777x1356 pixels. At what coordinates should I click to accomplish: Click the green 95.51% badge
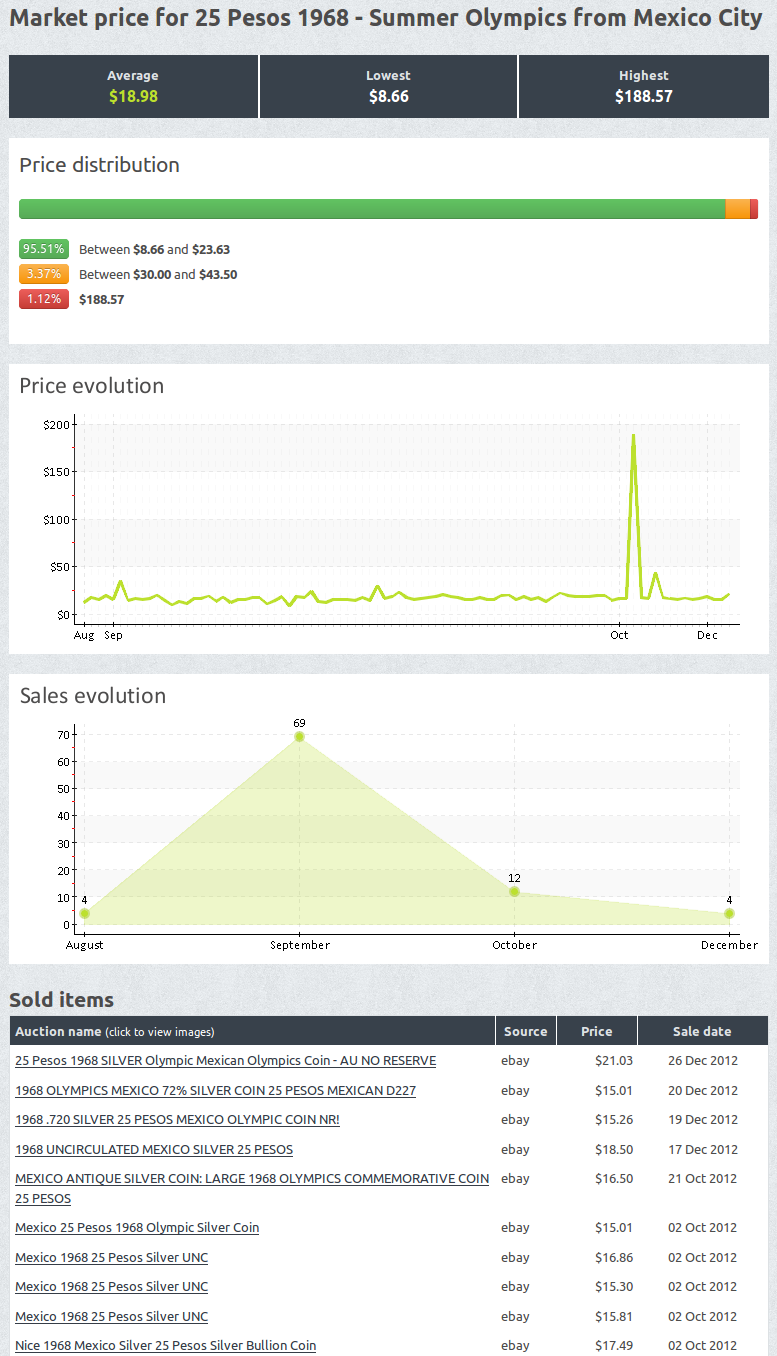(x=44, y=249)
